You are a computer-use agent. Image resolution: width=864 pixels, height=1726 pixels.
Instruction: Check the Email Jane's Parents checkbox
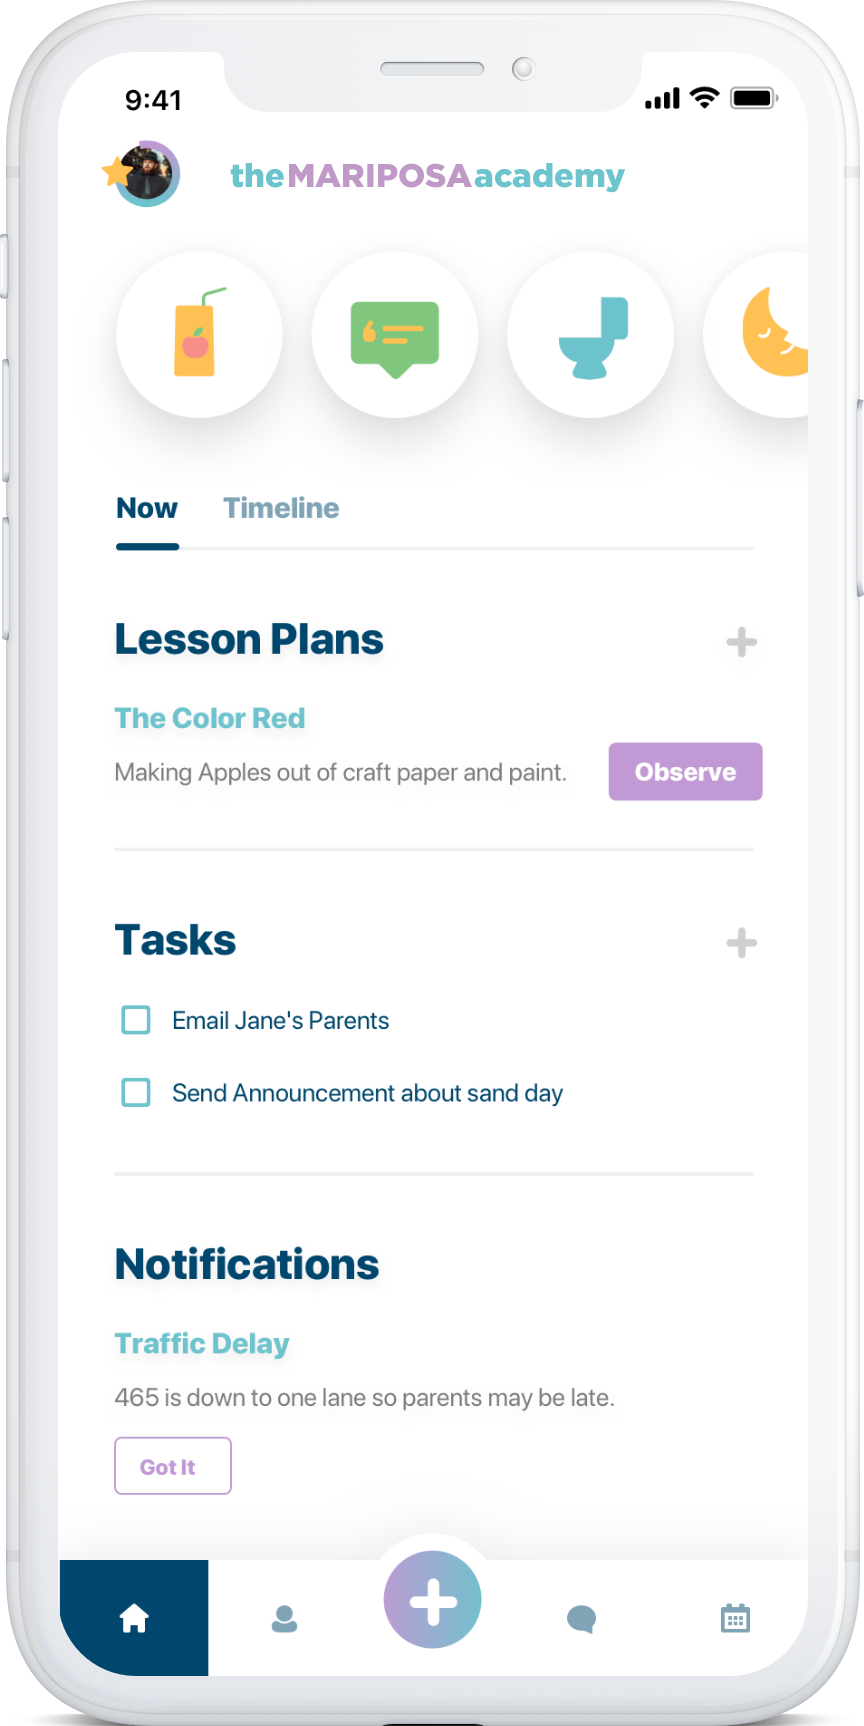pos(136,1020)
